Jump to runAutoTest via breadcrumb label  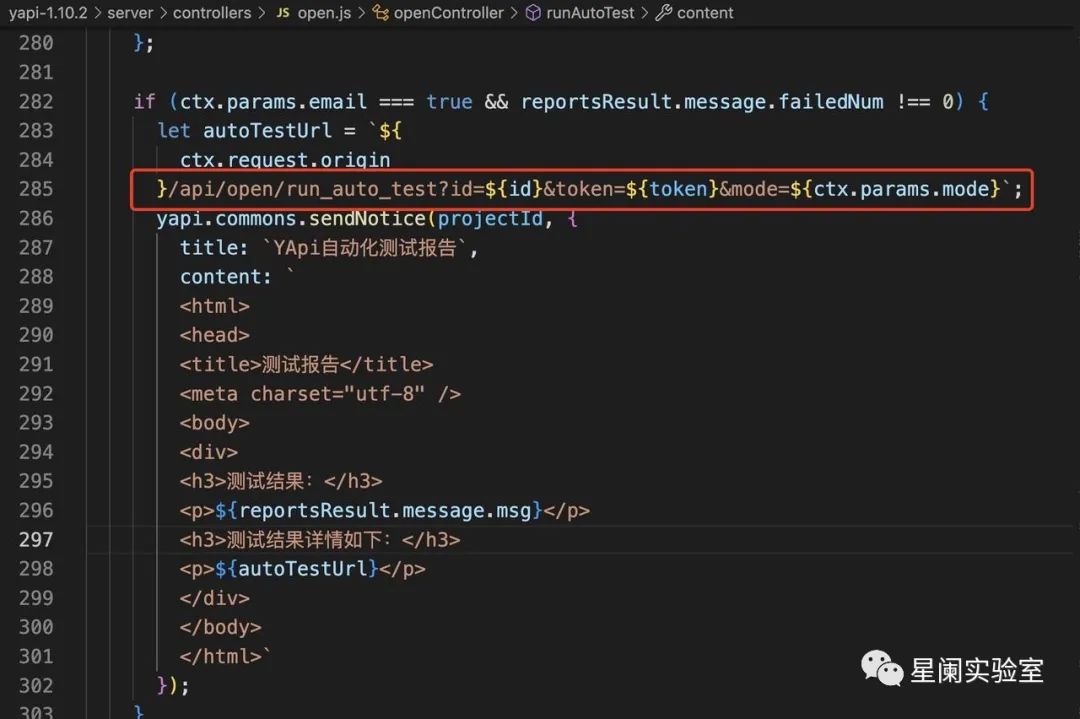pyautogui.click(x=590, y=13)
